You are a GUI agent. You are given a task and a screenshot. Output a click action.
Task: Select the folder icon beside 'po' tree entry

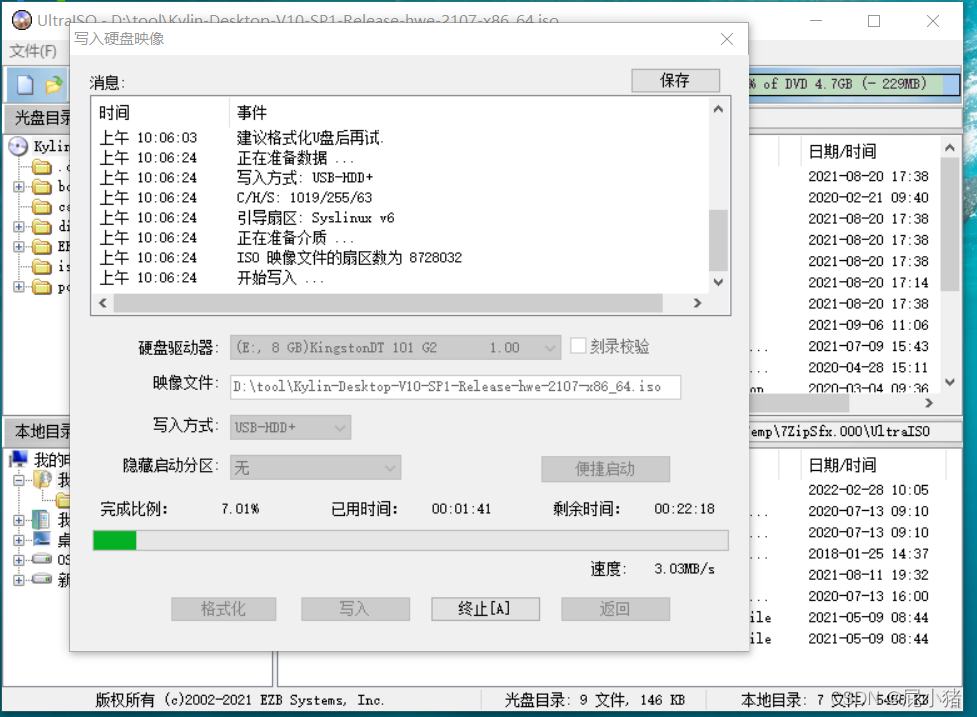42,287
